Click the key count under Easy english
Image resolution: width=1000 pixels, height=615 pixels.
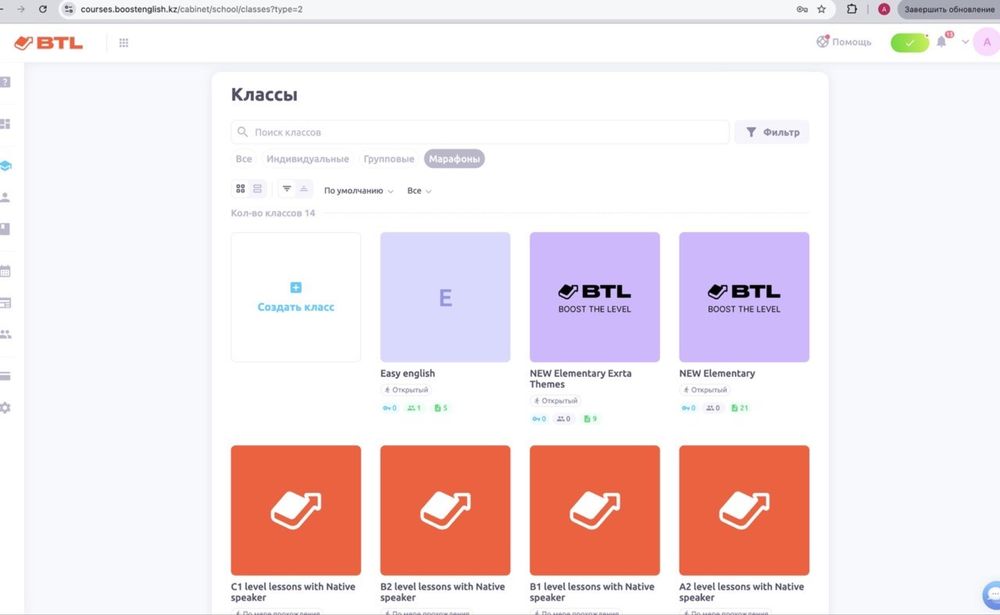click(x=390, y=408)
